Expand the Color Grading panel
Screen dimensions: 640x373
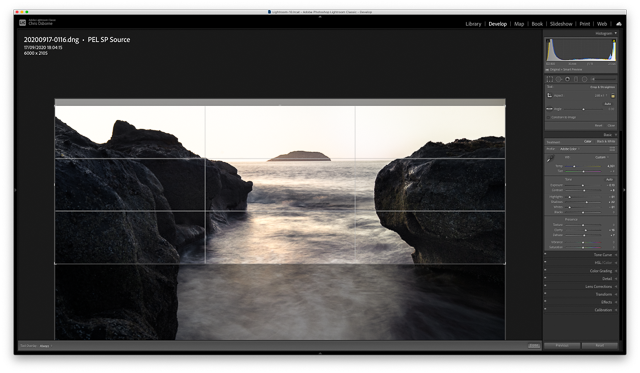[616, 271]
